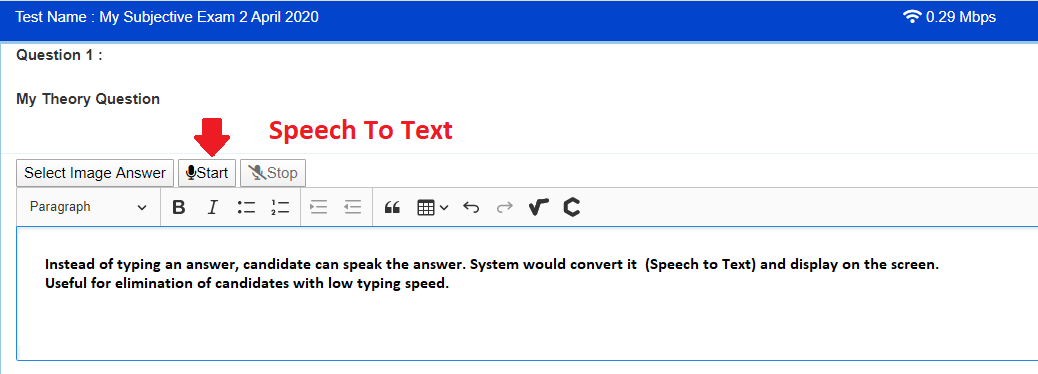The height and width of the screenshot is (374, 1038).
Task: Insert a math formula with the square root icon
Action: coord(539,208)
